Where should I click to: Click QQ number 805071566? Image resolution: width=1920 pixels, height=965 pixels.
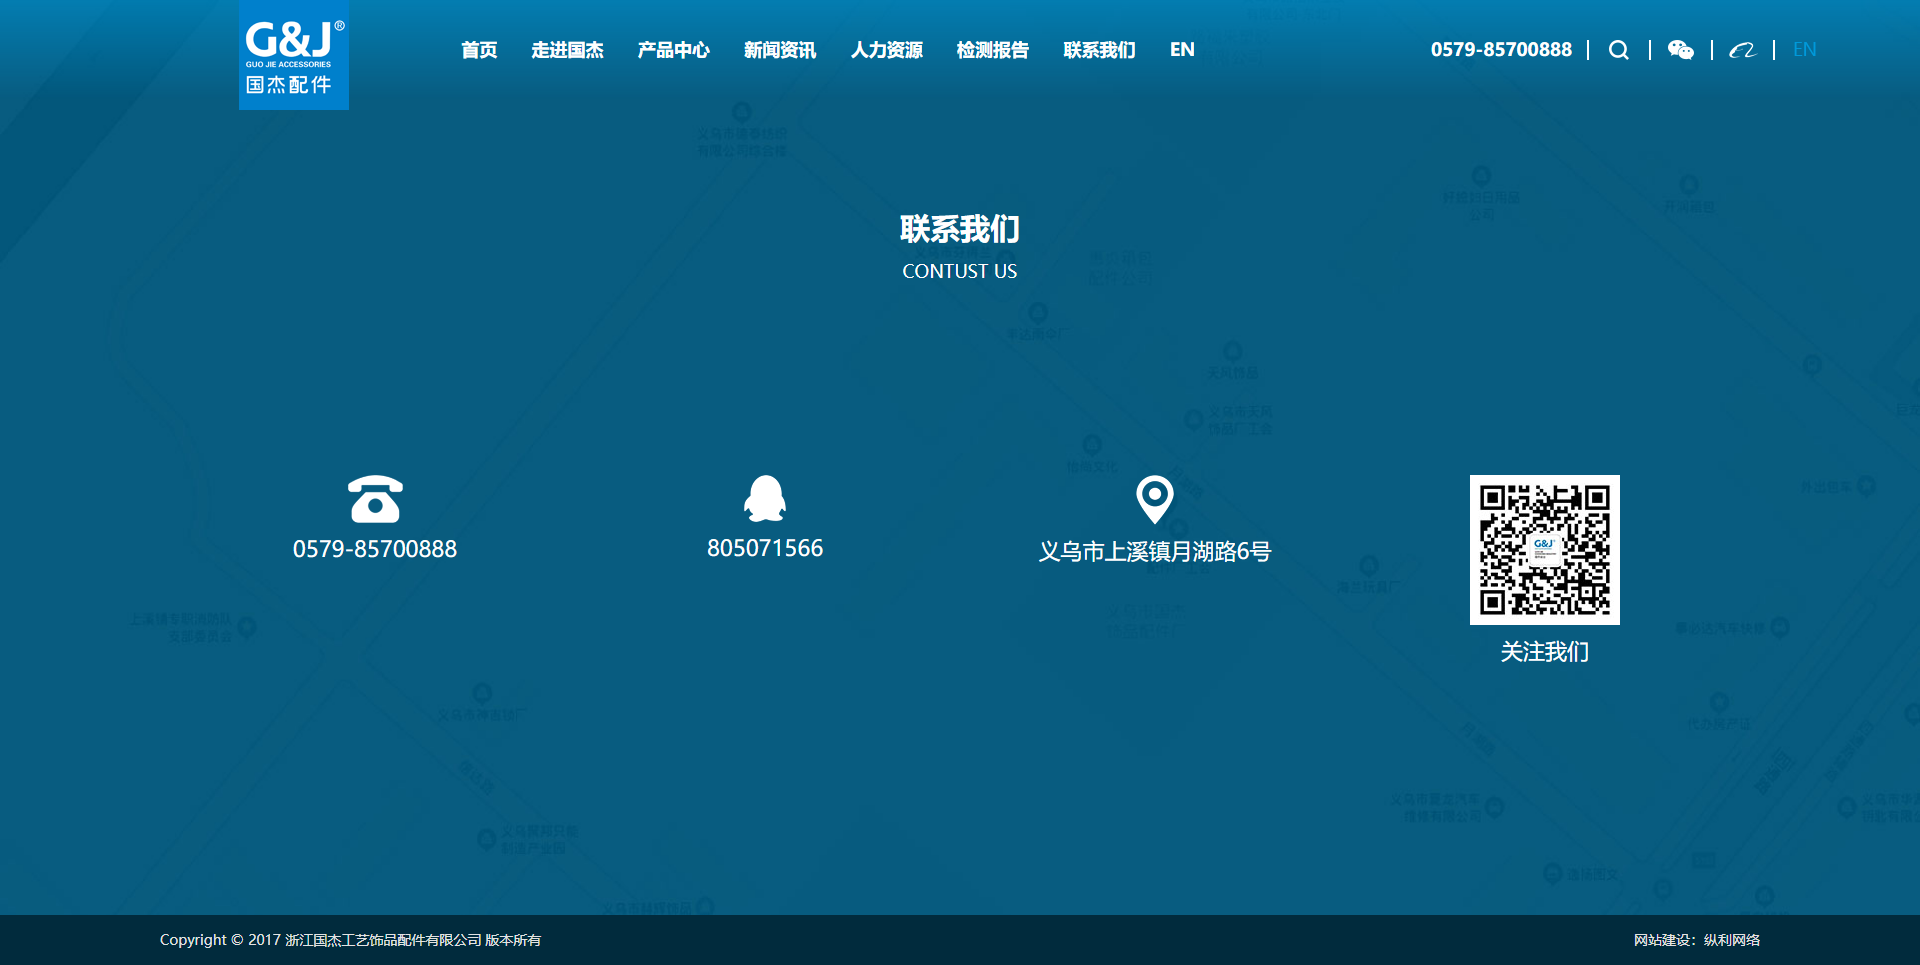[x=765, y=548]
